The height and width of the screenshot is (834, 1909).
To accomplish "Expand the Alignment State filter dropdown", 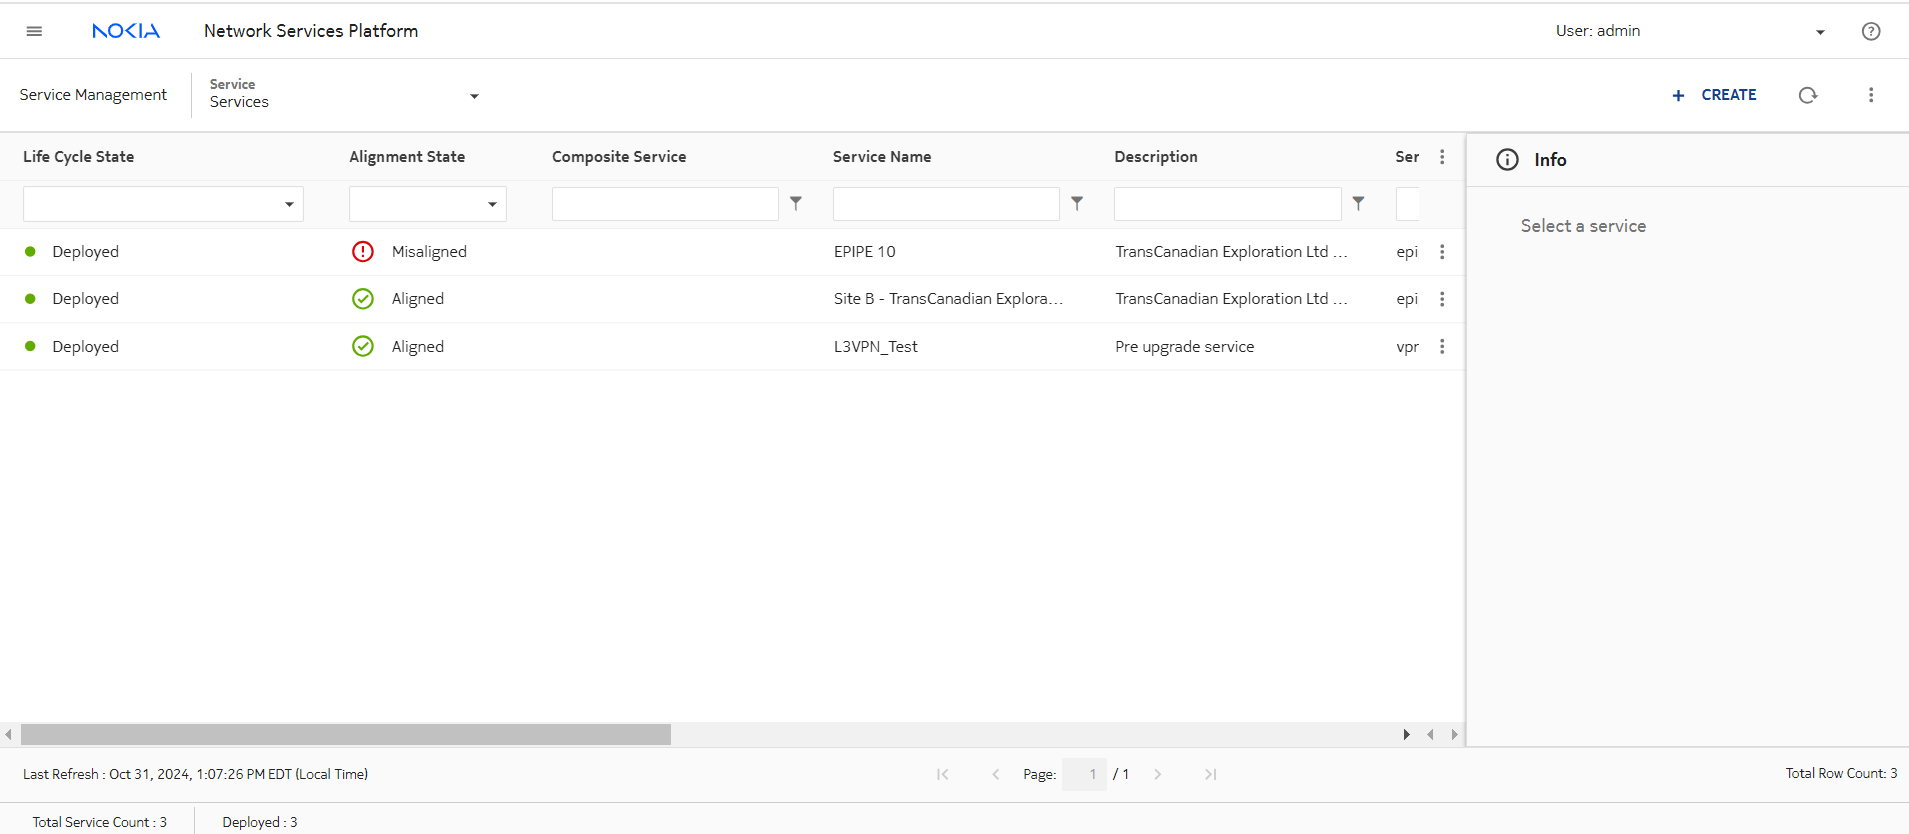I will click(492, 204).
